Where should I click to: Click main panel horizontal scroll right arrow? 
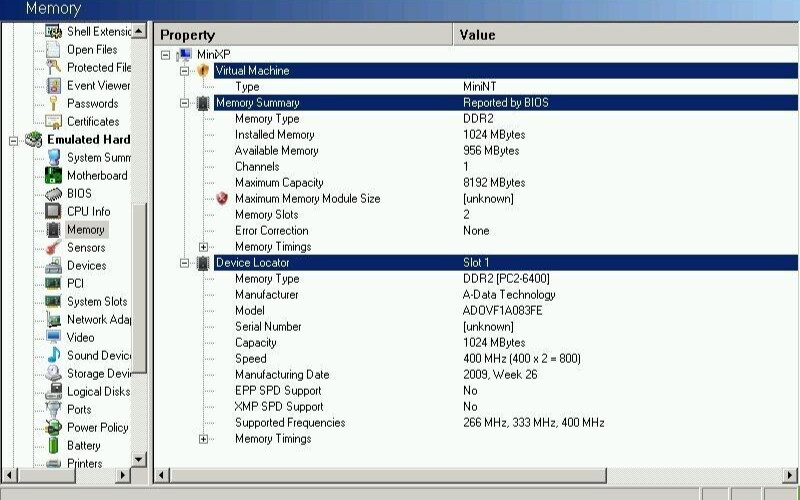790,476
